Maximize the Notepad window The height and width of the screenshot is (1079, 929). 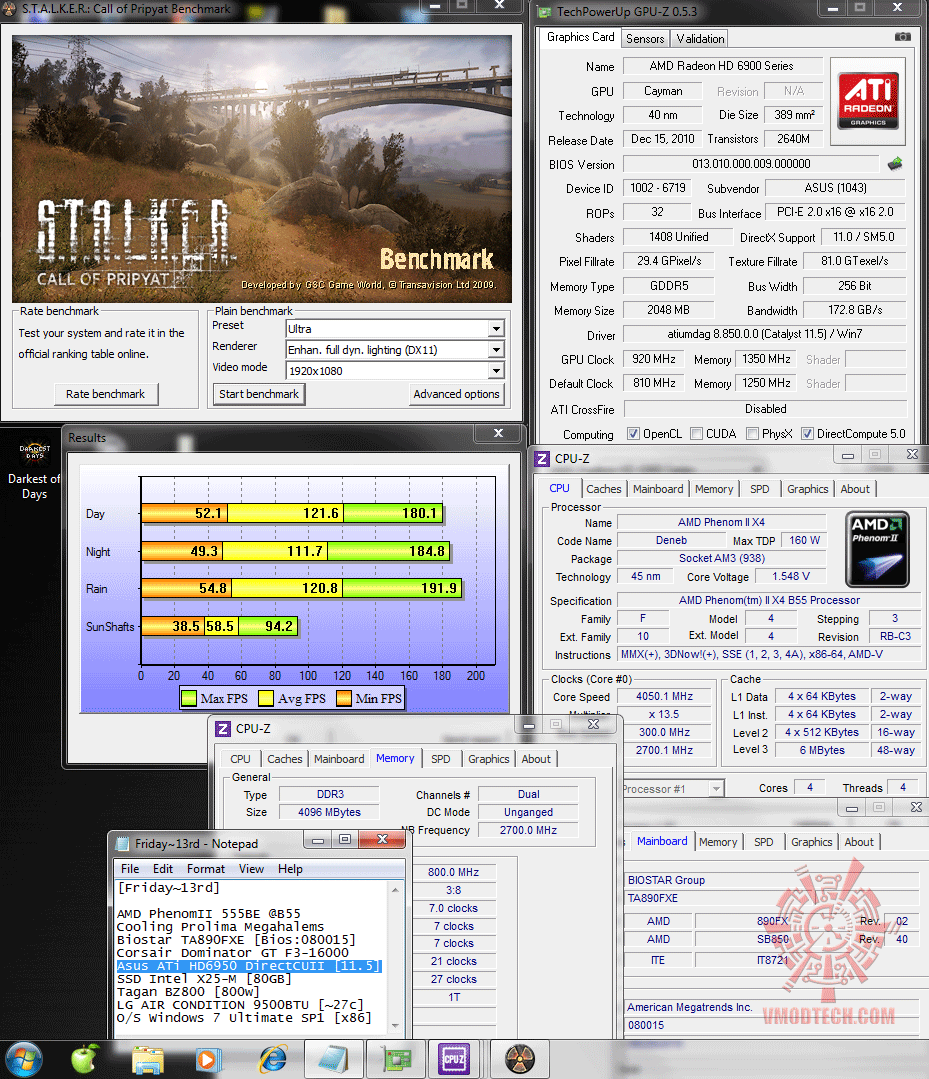pyautogui.click(x=345, y=840)
